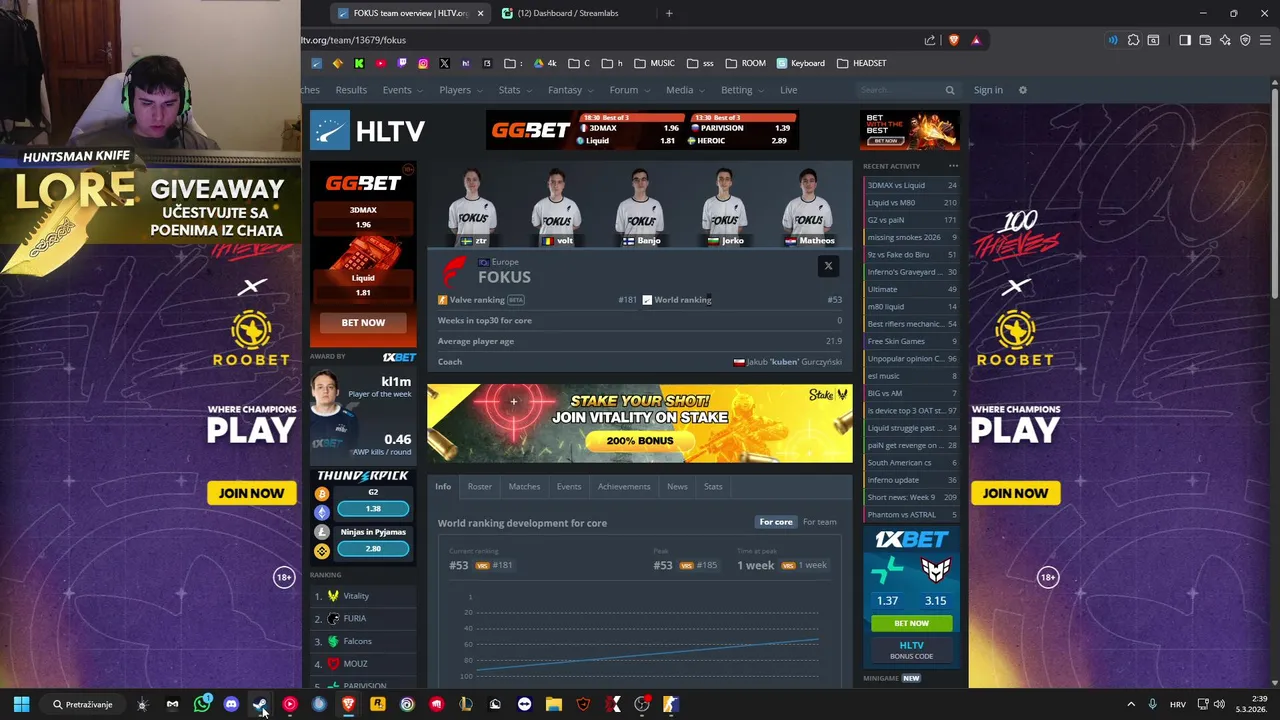Screen dimensions: 1280x720
Task: Click GG.BET 'BET NOW' button
Action: 363,323
